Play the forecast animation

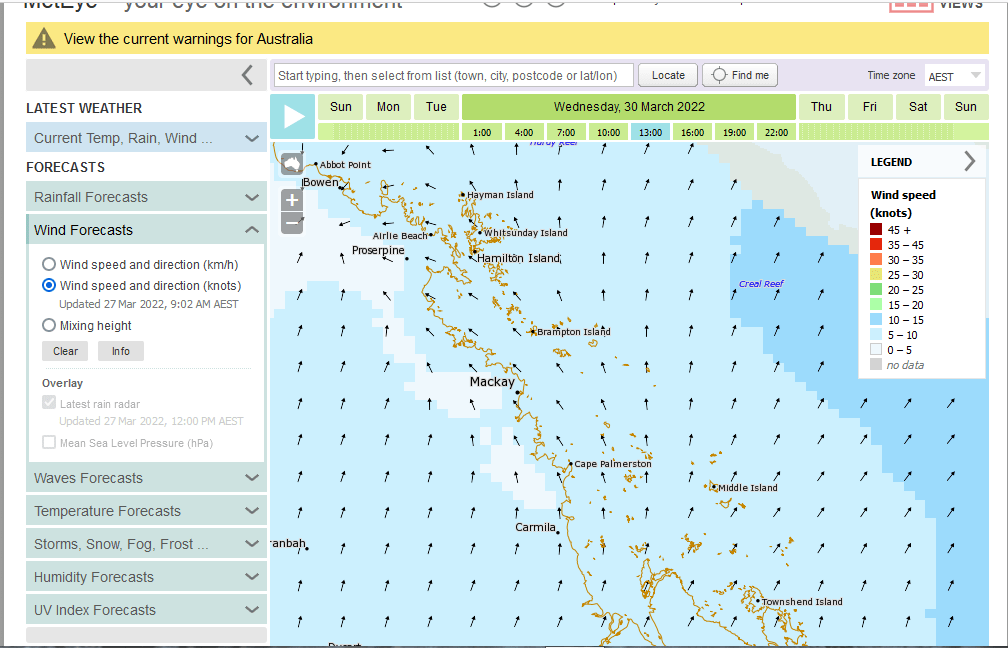[x=293, y=117]
